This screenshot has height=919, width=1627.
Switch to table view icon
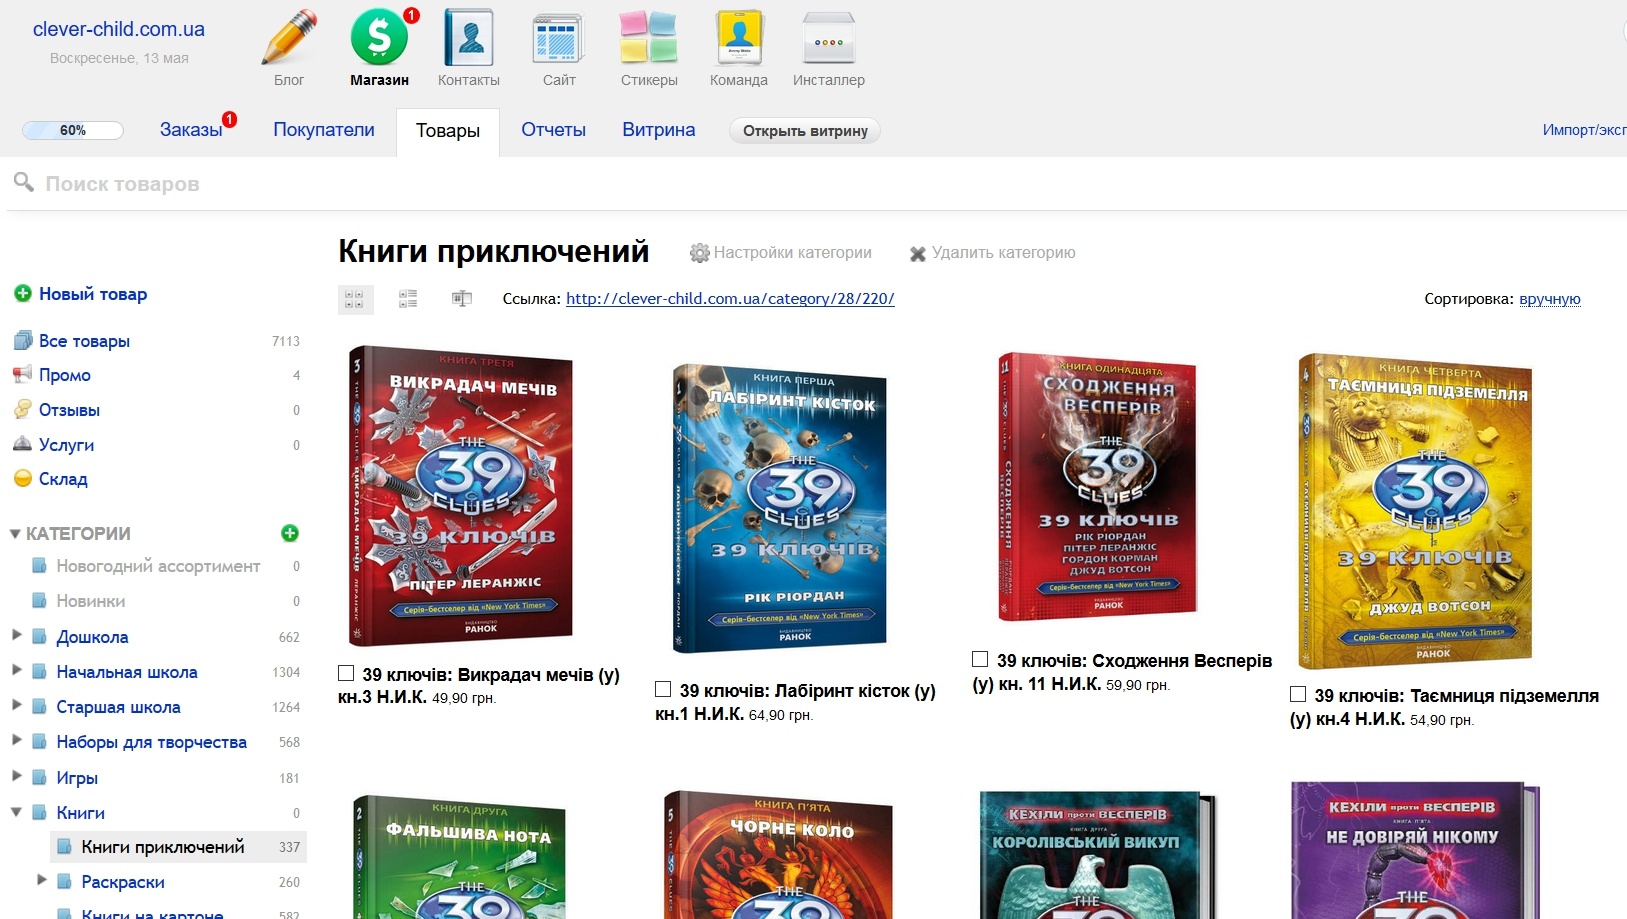tap(462, 298)
